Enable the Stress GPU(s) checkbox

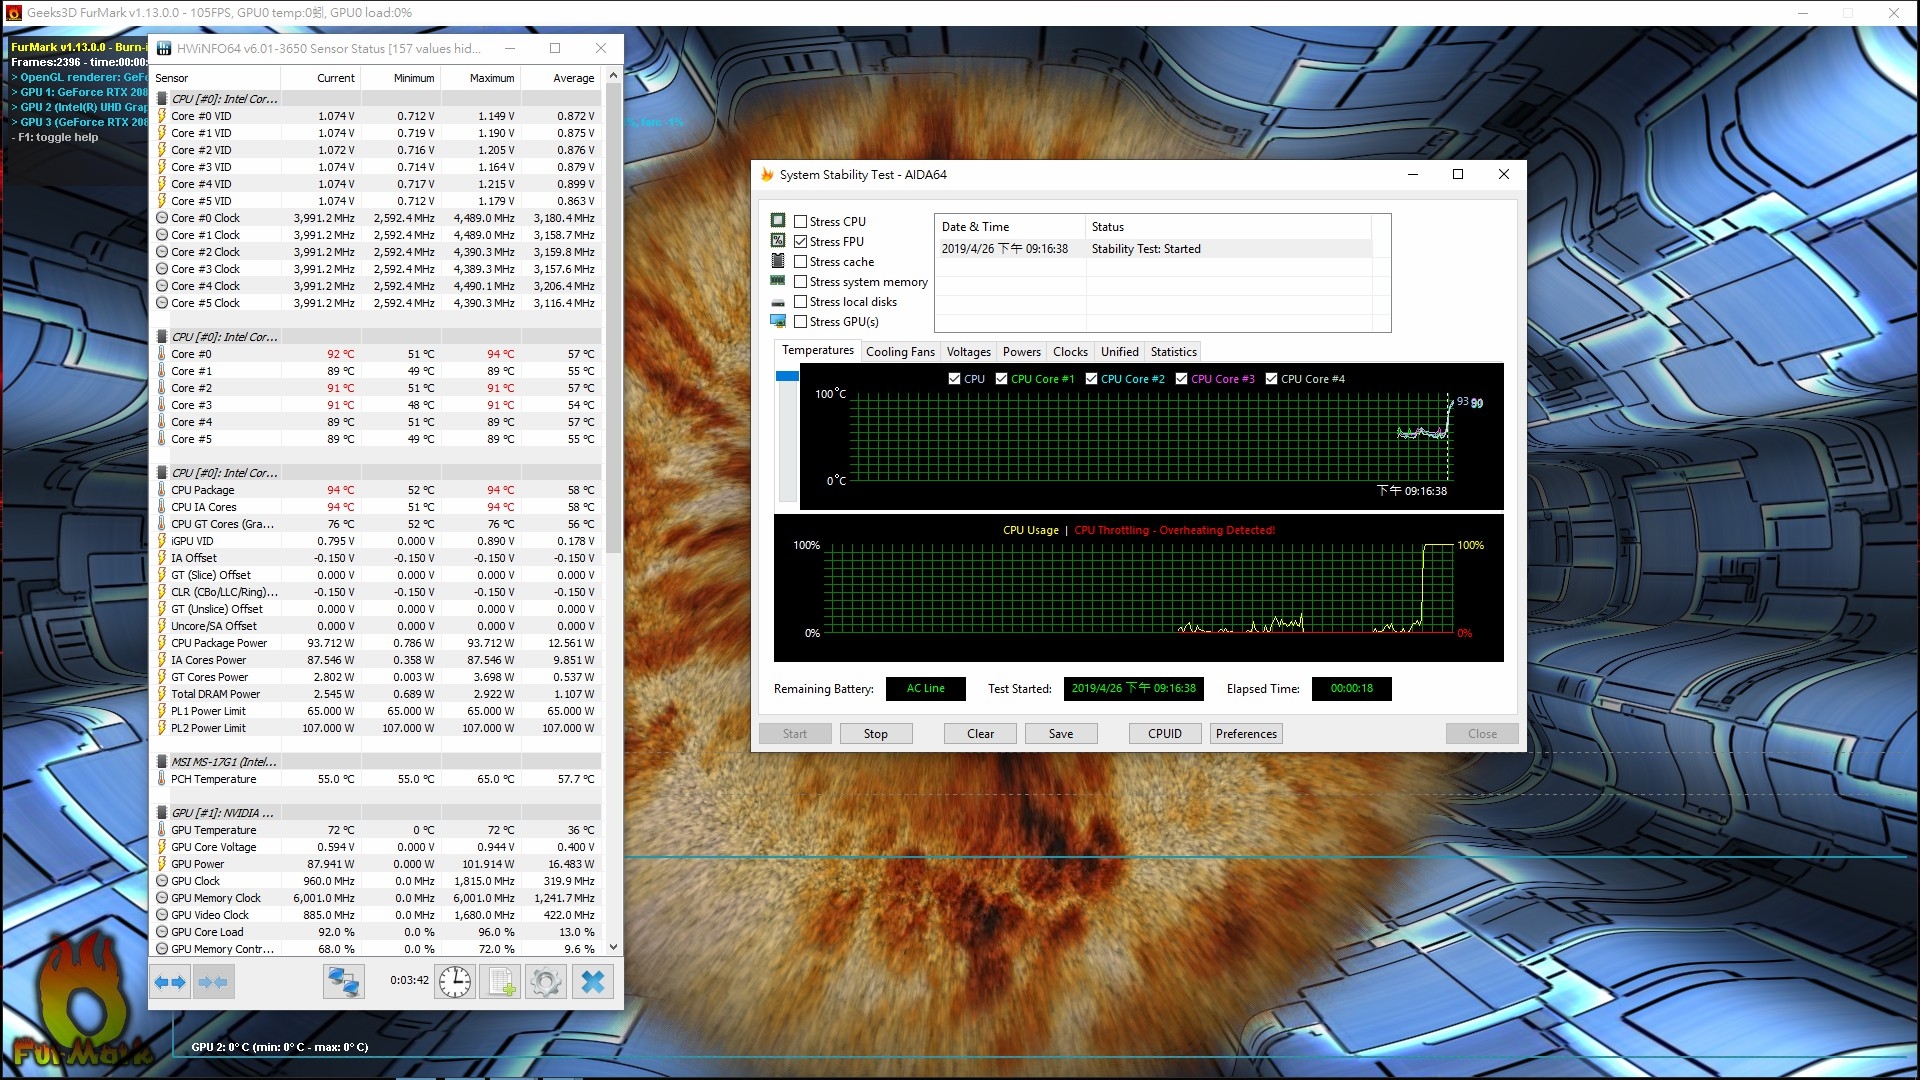[x=800, y=322]
